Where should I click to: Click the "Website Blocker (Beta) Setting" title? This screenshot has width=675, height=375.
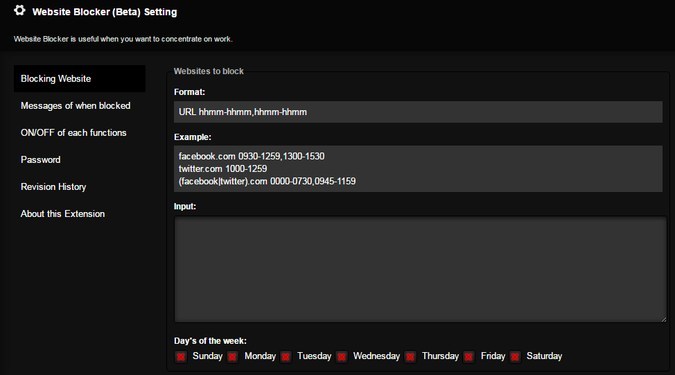[x=105, y=12]
